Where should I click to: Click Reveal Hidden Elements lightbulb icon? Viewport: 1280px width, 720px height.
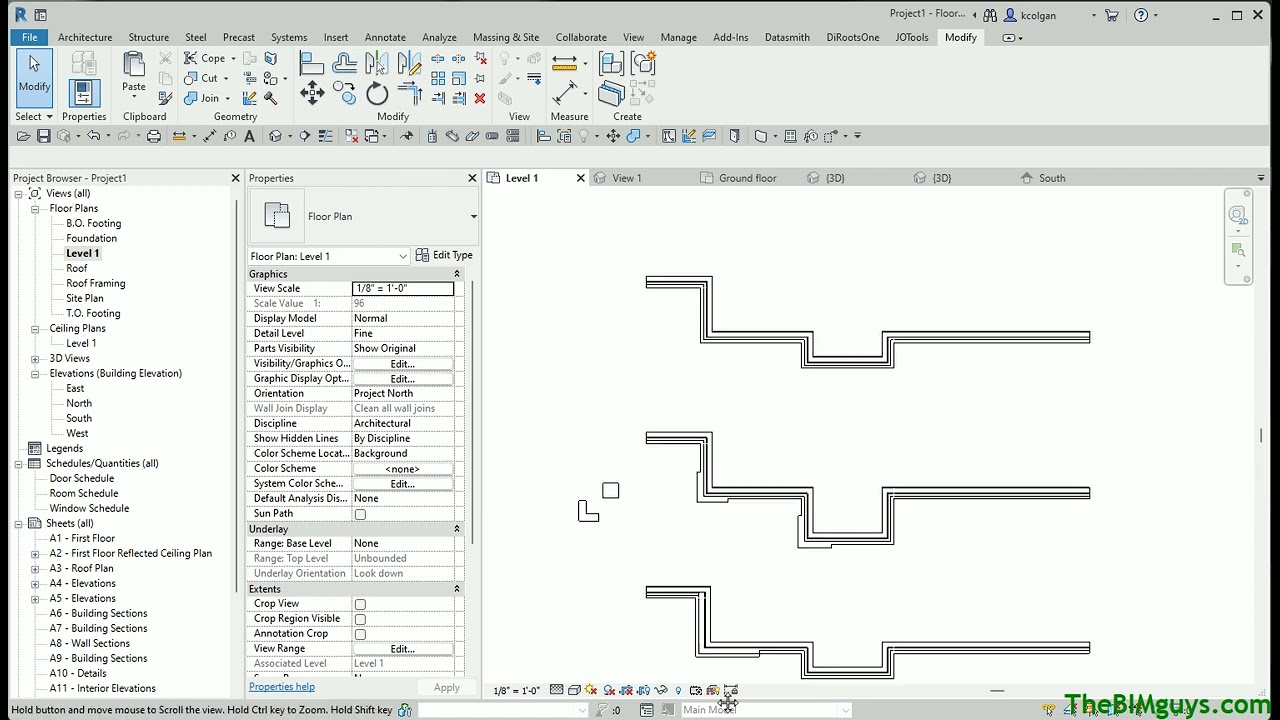point(678,690)
